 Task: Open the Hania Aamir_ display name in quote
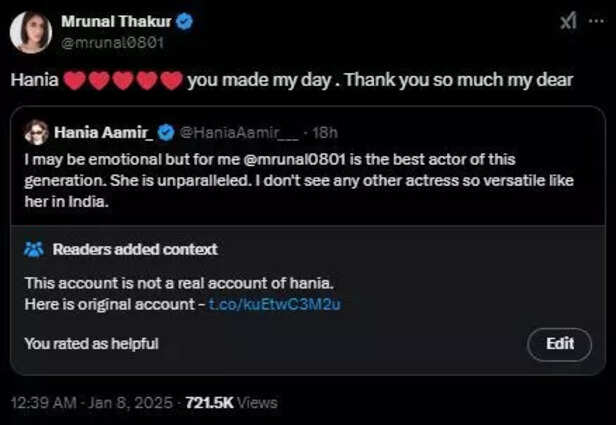point(104,132)
